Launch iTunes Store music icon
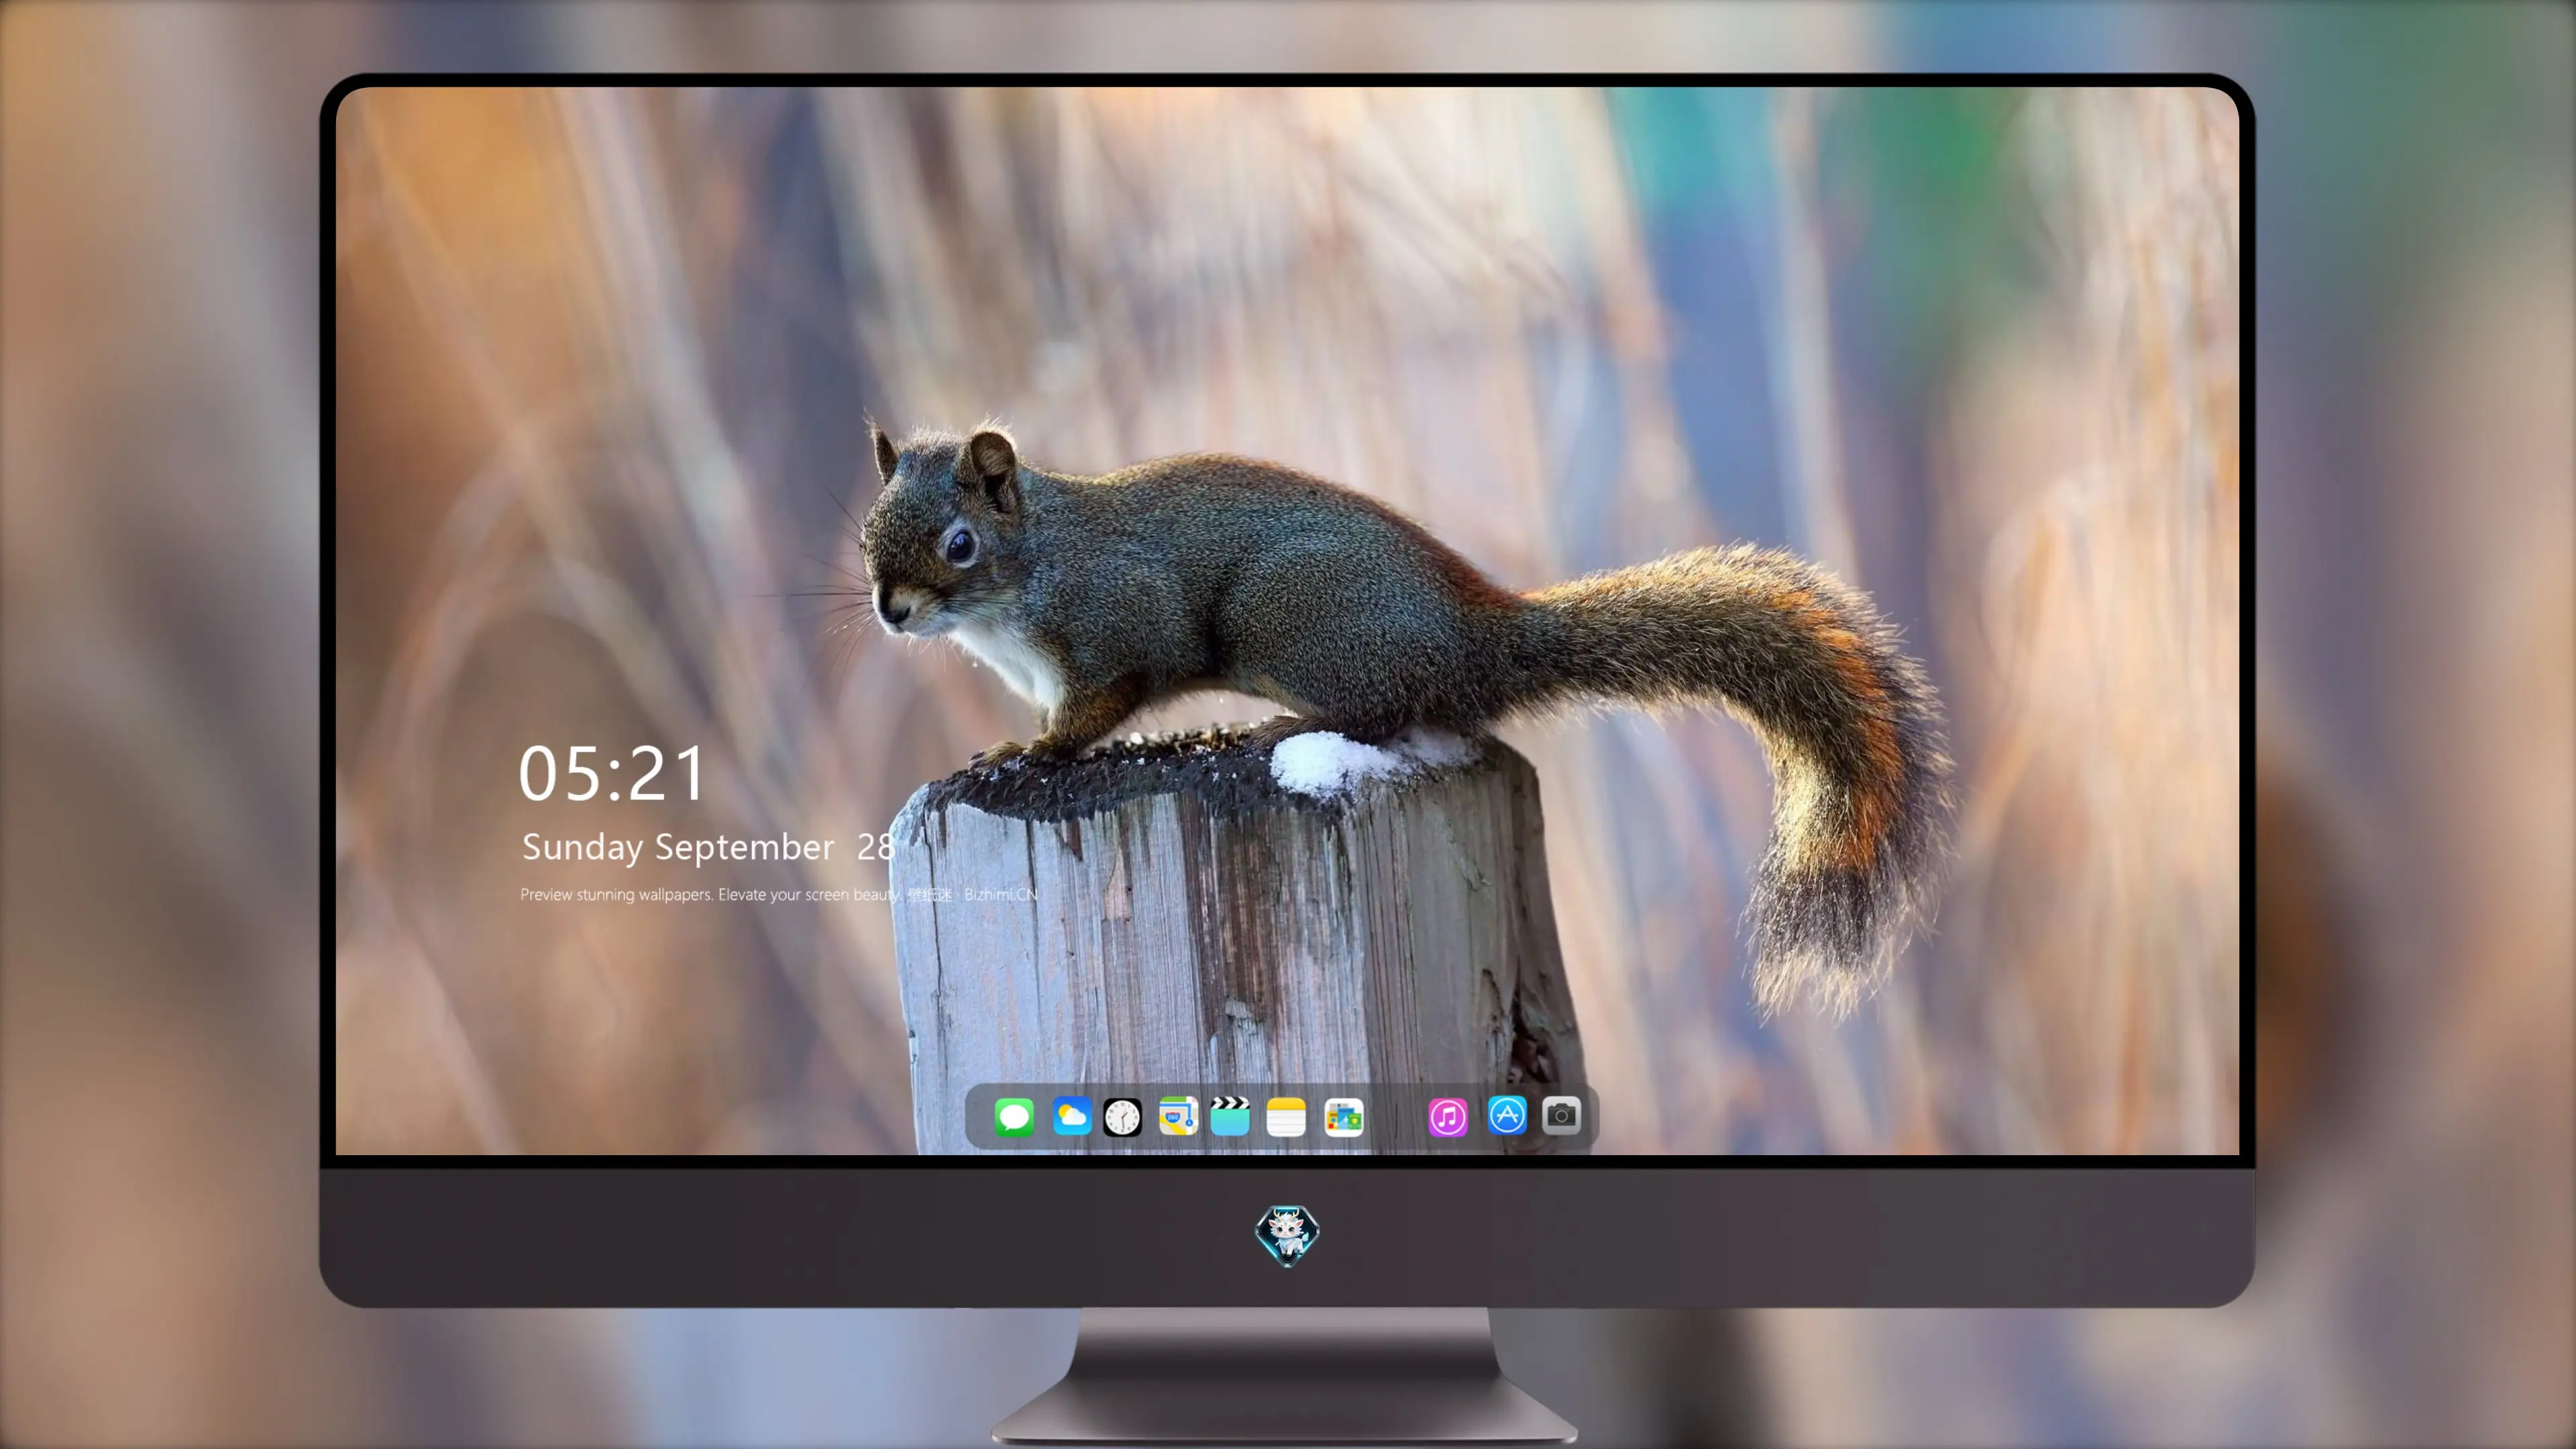The image size is (2576, 1449). tap(1448, 1117)
